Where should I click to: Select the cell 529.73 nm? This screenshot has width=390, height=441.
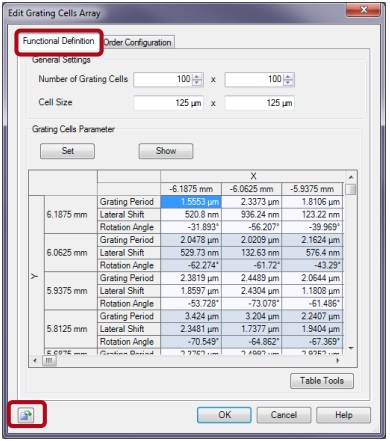click(x=191, y=253)
